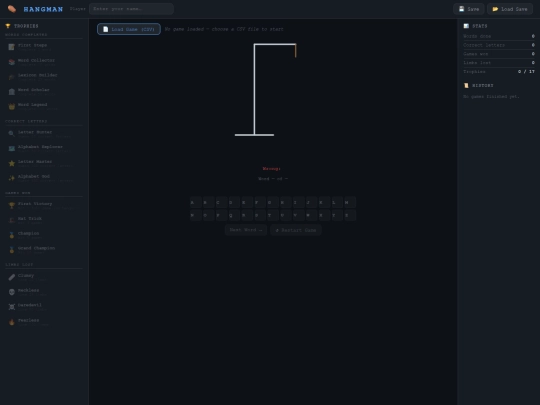Guess the letter T on keyboard

point(273,215)
